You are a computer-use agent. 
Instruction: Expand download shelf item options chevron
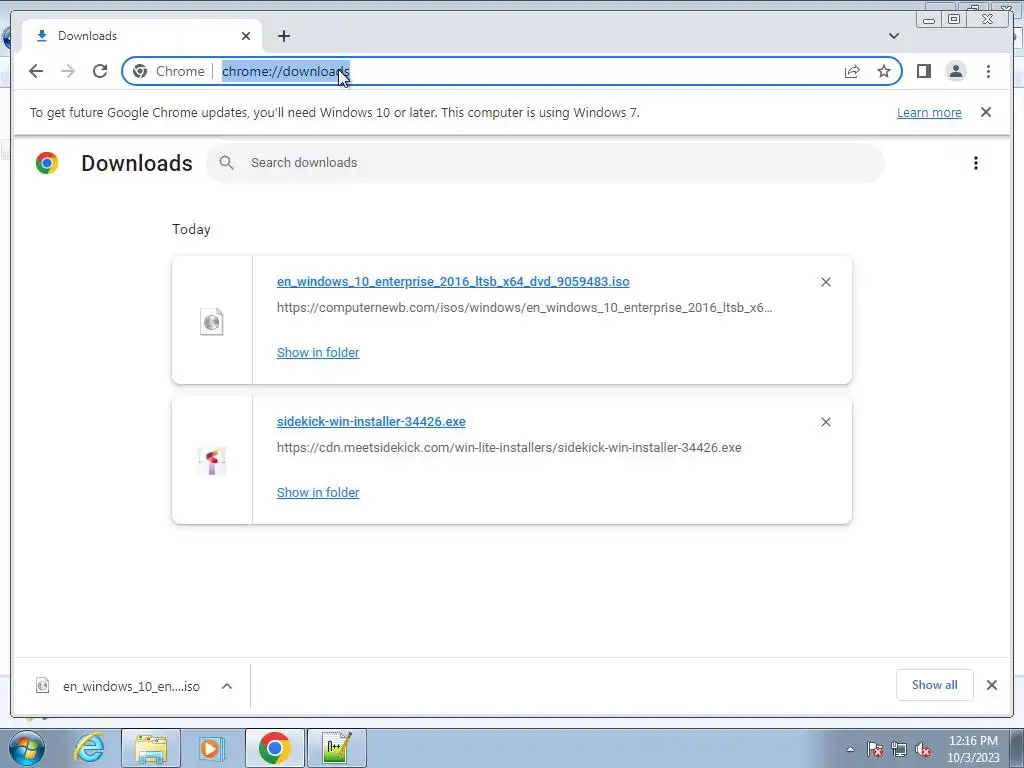click(227, 686)
